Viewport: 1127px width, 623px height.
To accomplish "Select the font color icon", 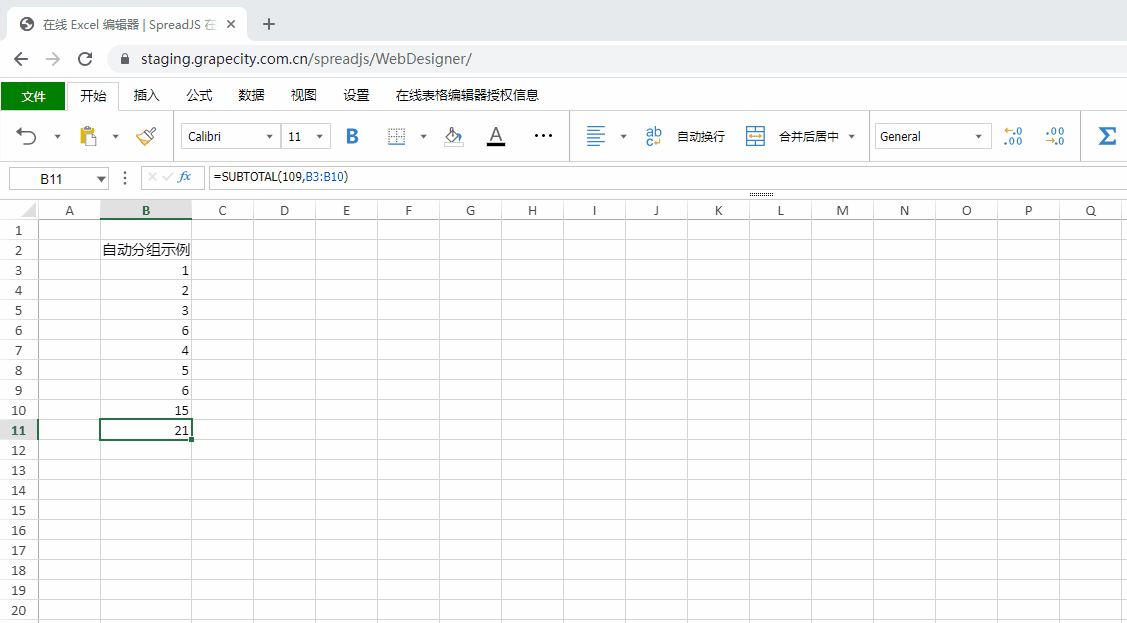I will [x=495, y=135].
